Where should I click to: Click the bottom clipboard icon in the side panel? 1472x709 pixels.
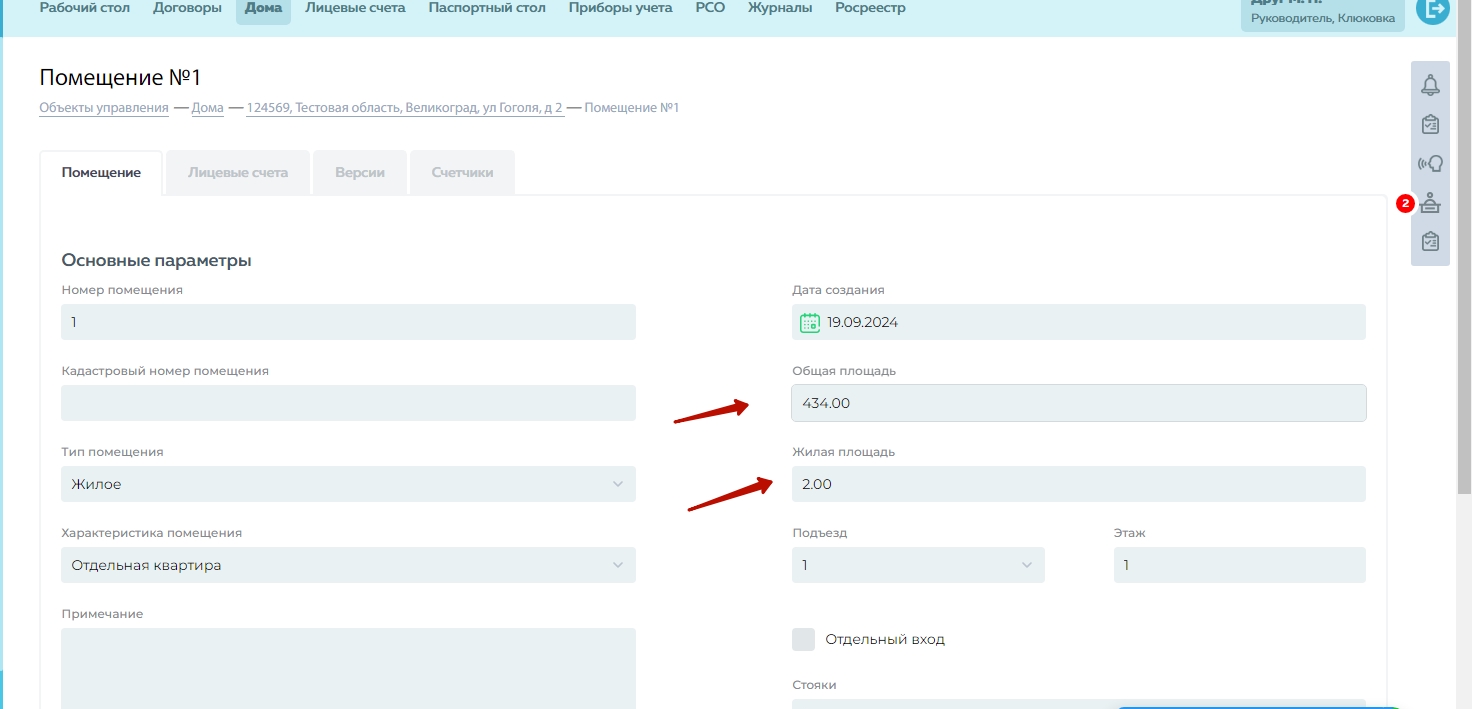[x=1430, y=242]
